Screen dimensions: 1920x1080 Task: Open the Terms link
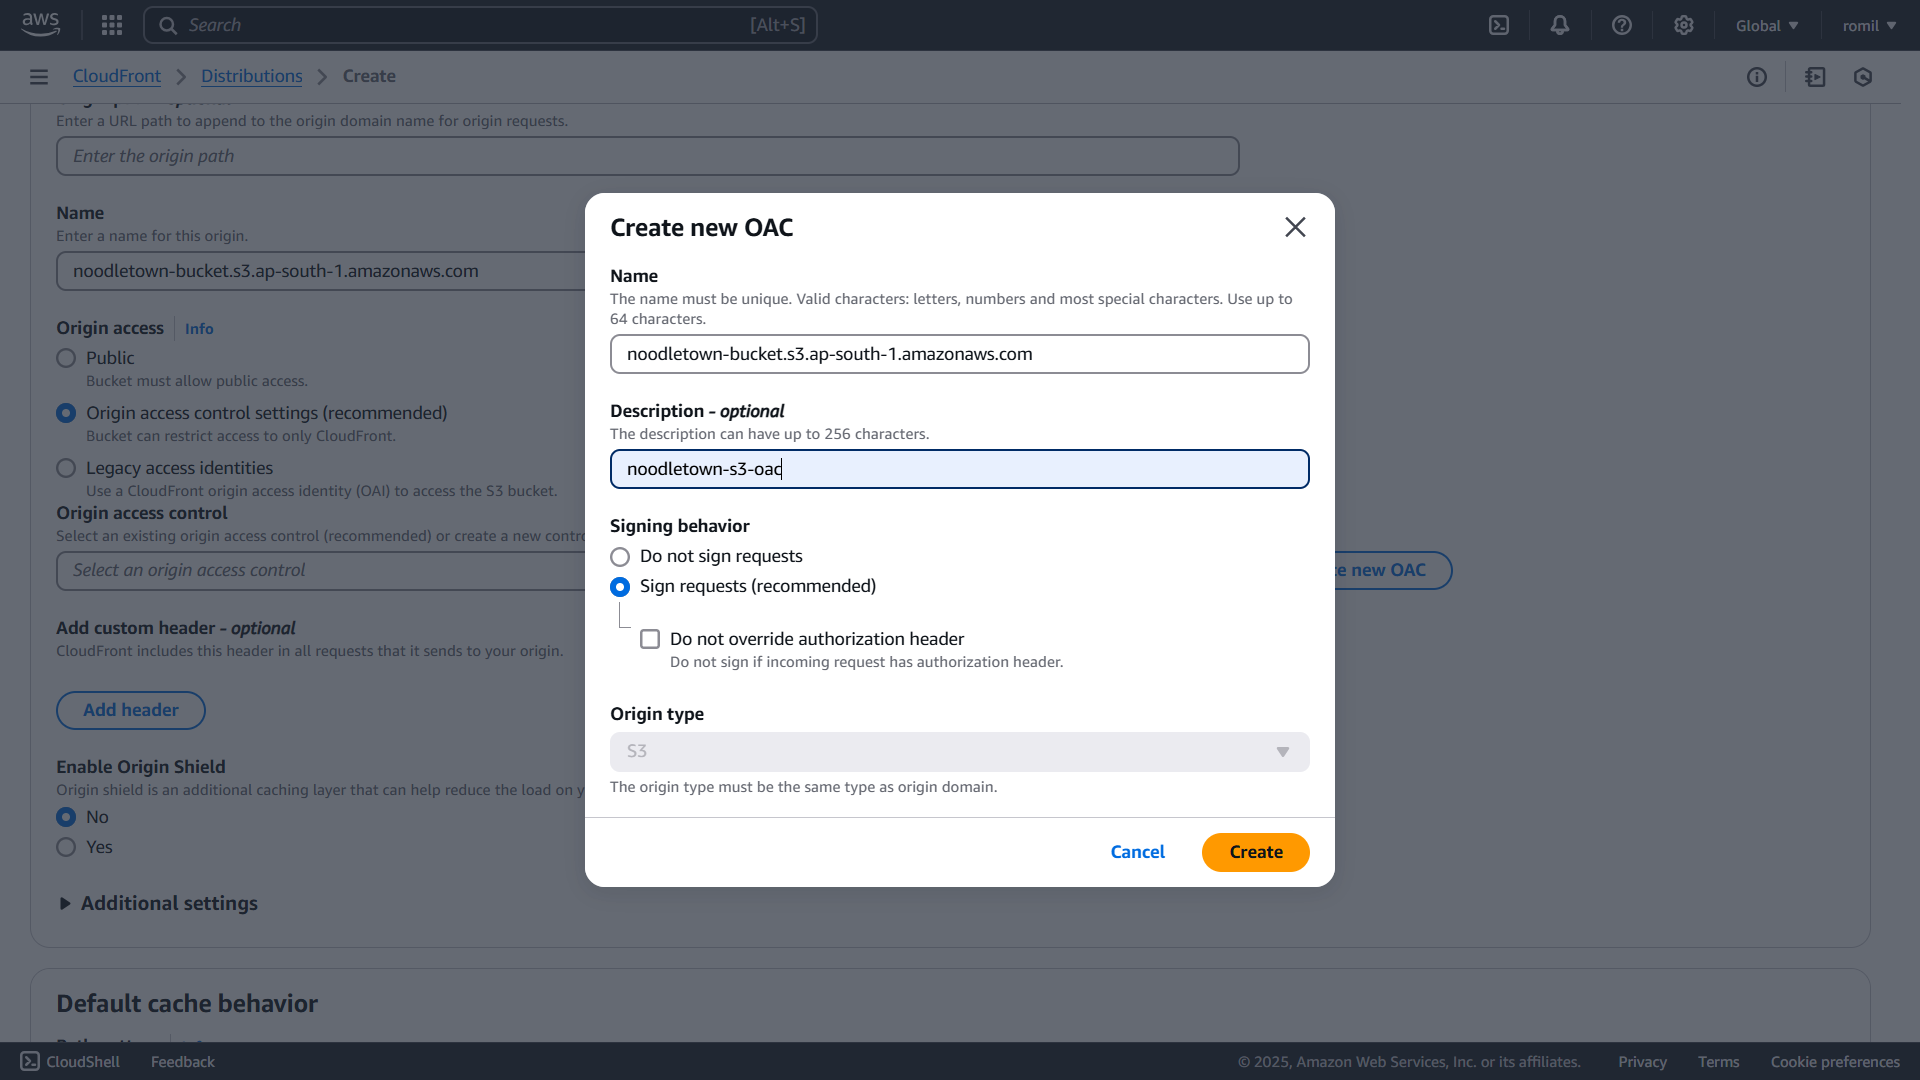point(1718,1061)
